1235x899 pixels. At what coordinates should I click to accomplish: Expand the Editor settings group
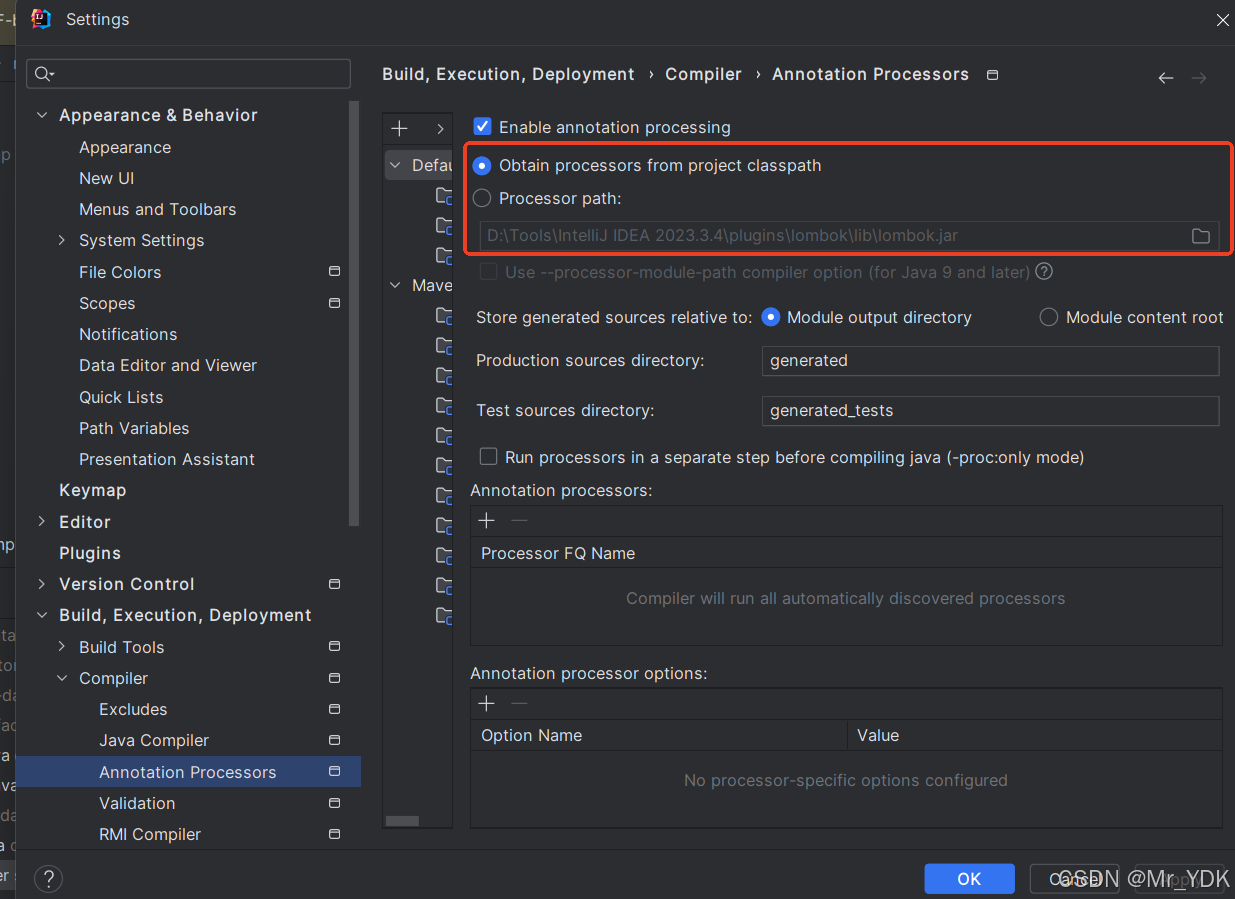(42, 522)
